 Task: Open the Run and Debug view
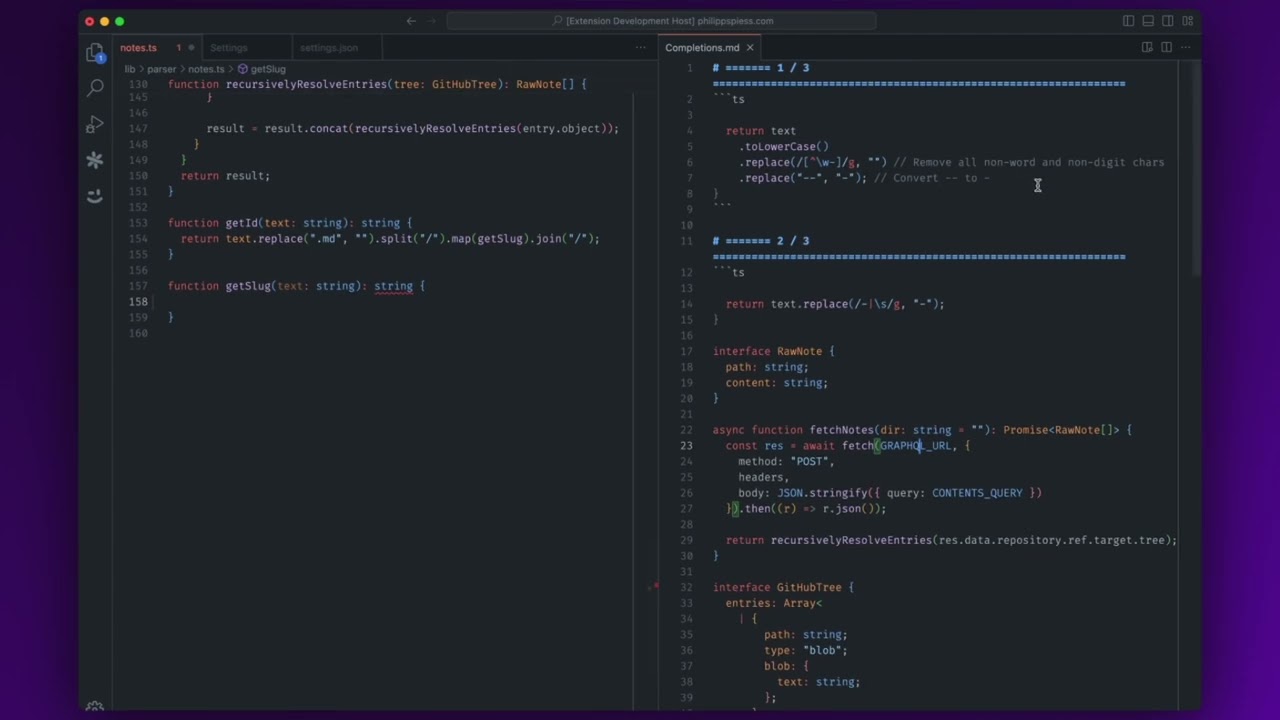point(95,124)
